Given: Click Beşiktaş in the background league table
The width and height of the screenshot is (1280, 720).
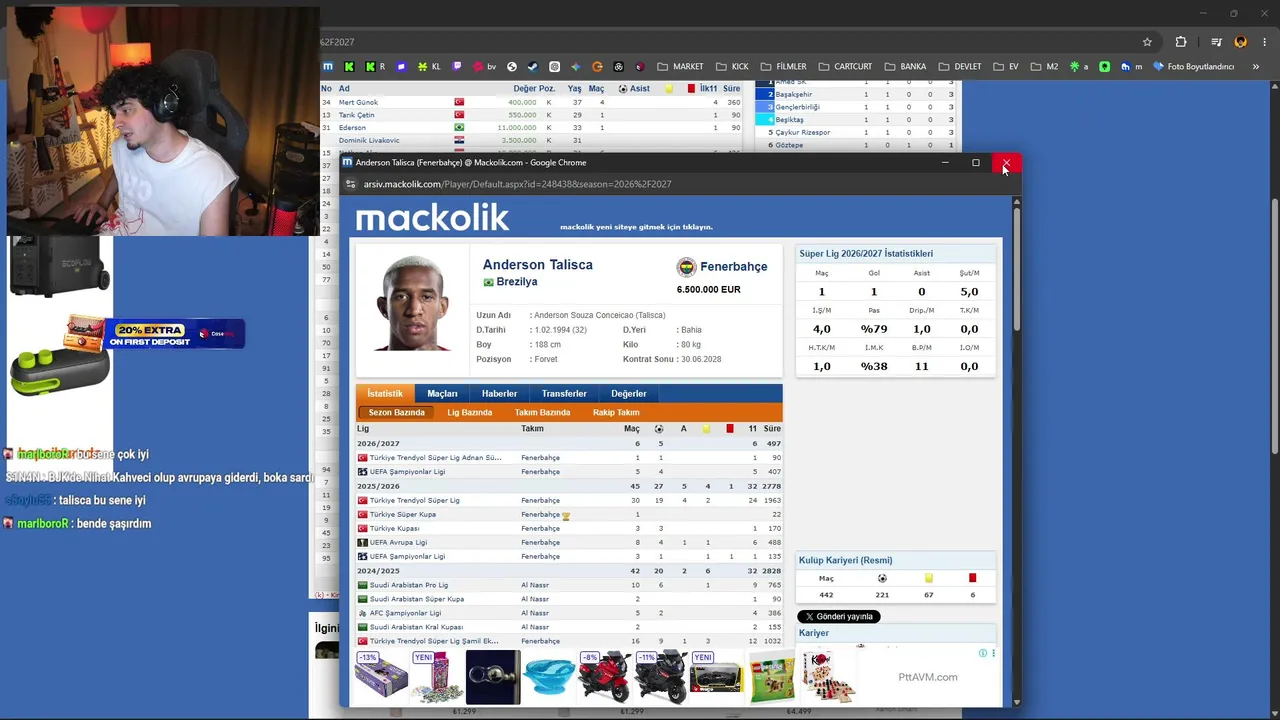Looking at the screenshot, I should [x=790, y=120].
